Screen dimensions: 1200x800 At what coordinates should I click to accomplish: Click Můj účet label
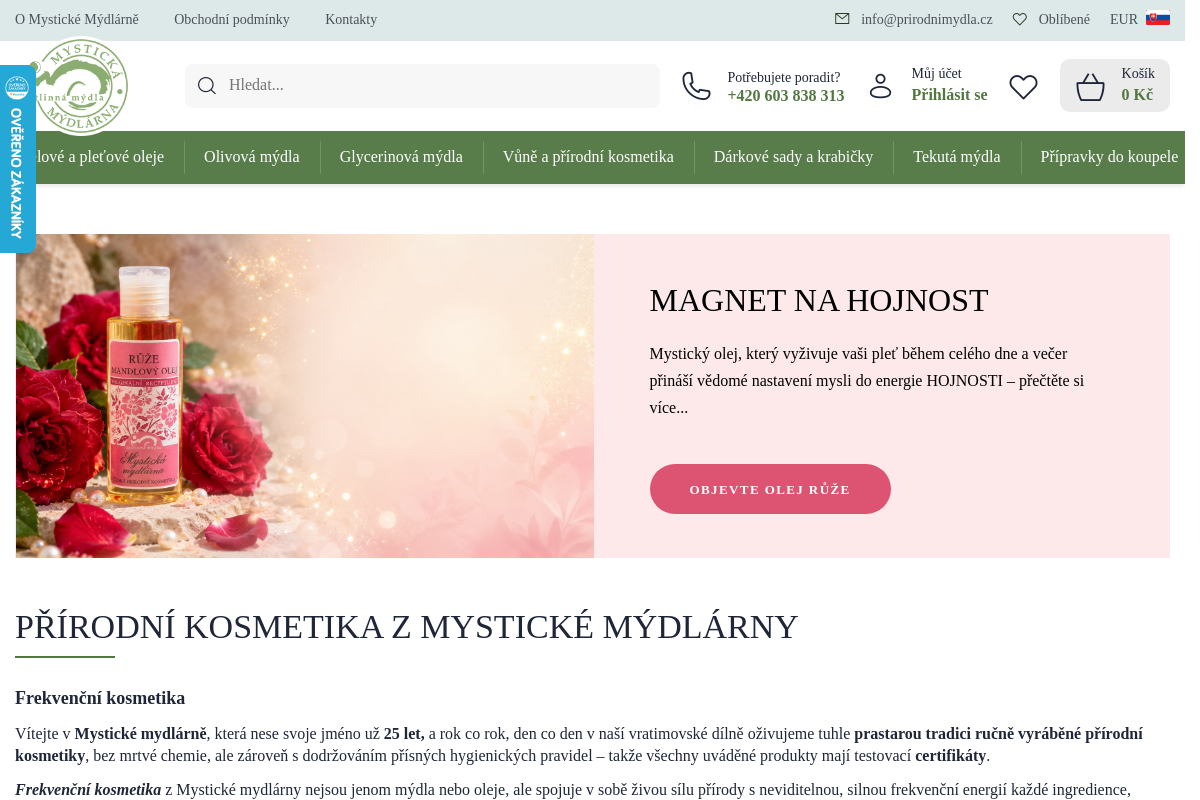(x=936, y=74)
